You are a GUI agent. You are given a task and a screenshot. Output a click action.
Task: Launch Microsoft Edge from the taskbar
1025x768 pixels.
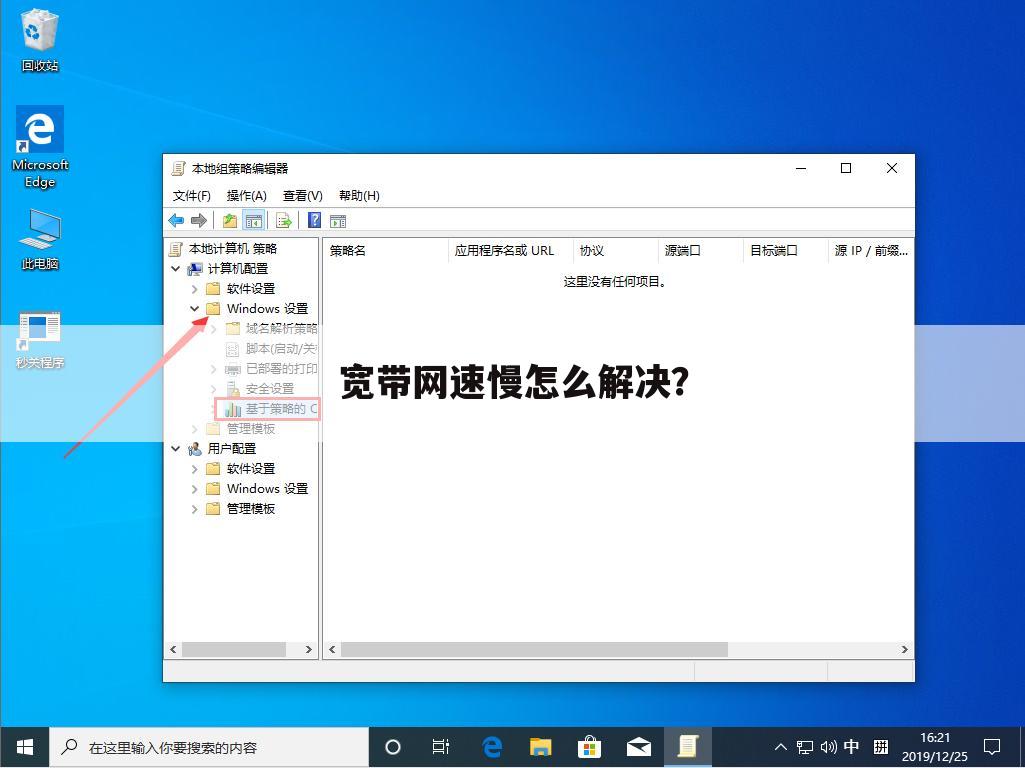(491, 746)
